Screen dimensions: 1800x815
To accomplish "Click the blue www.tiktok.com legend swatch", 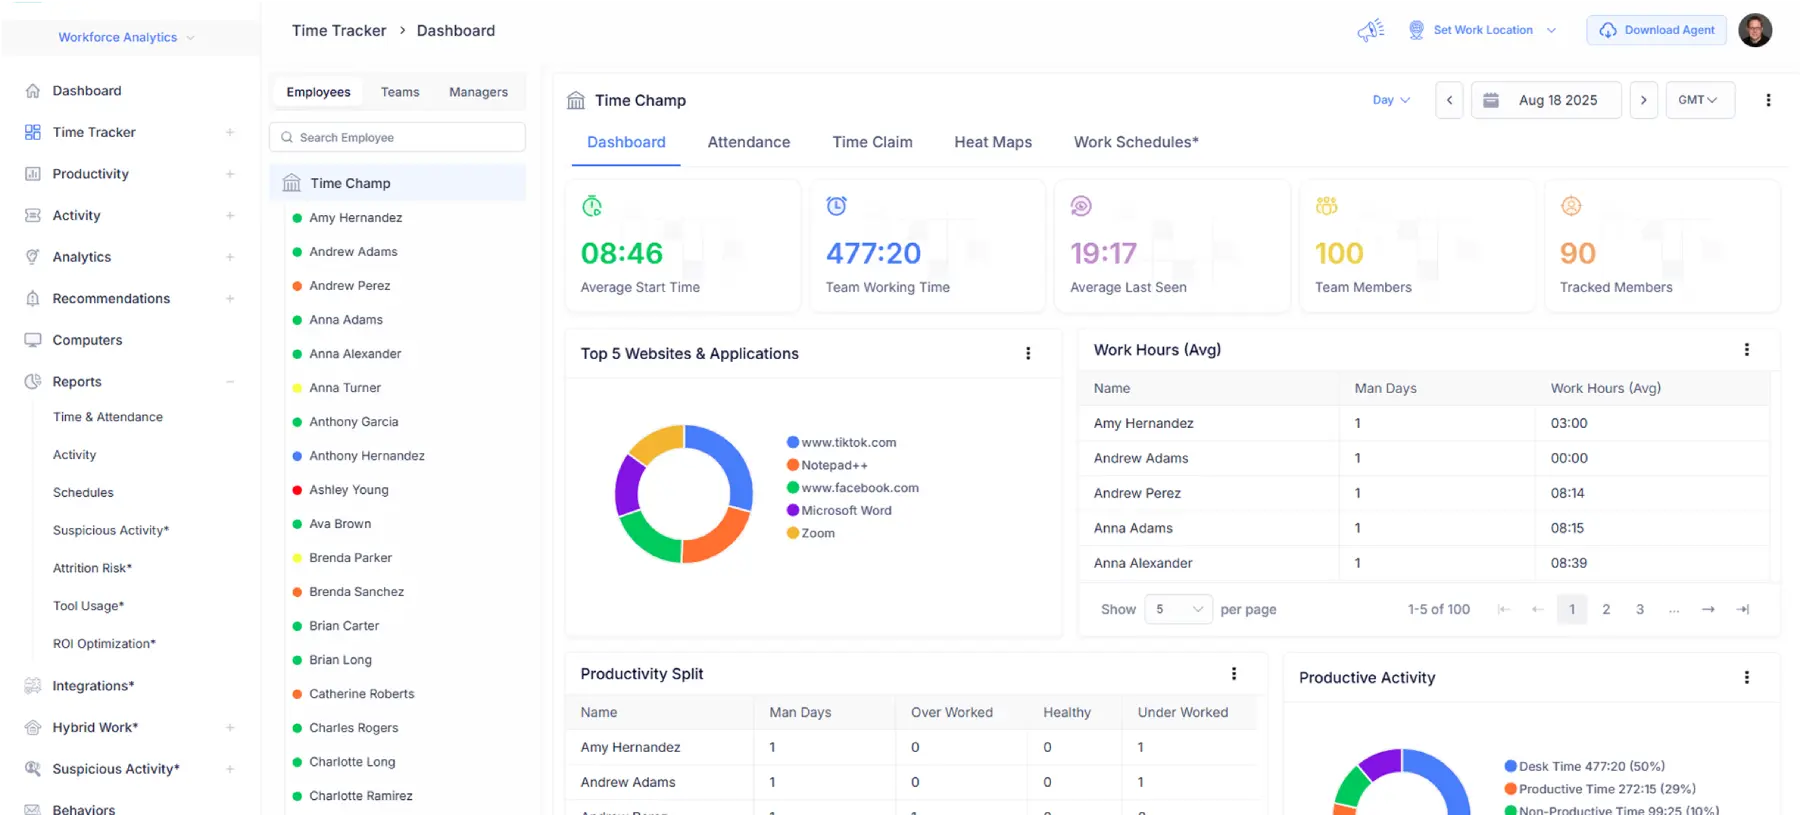I will [x=792, y=442].
